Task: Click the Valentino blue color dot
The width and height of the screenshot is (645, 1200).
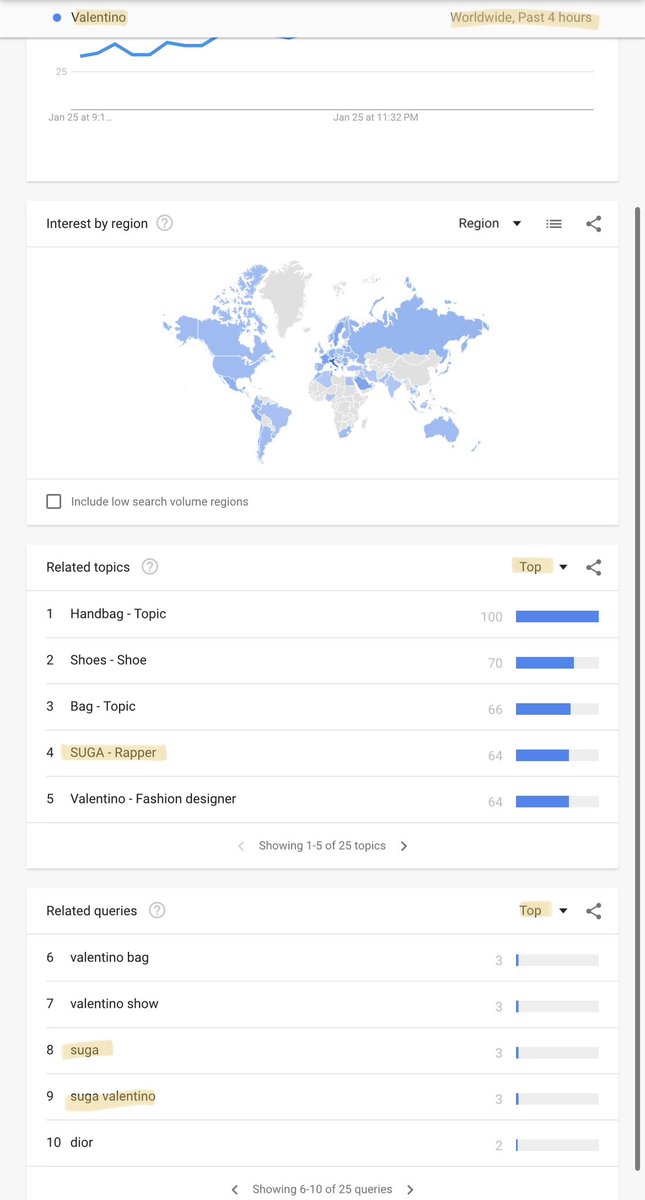Action: click(56, 17)
